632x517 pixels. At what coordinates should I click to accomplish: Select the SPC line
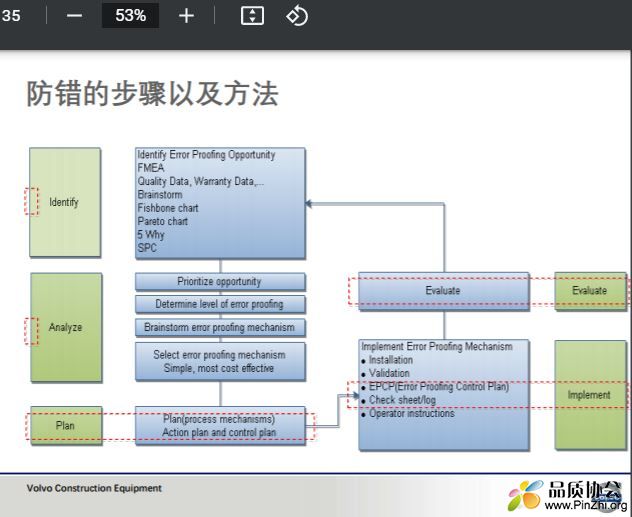(147, 248)
